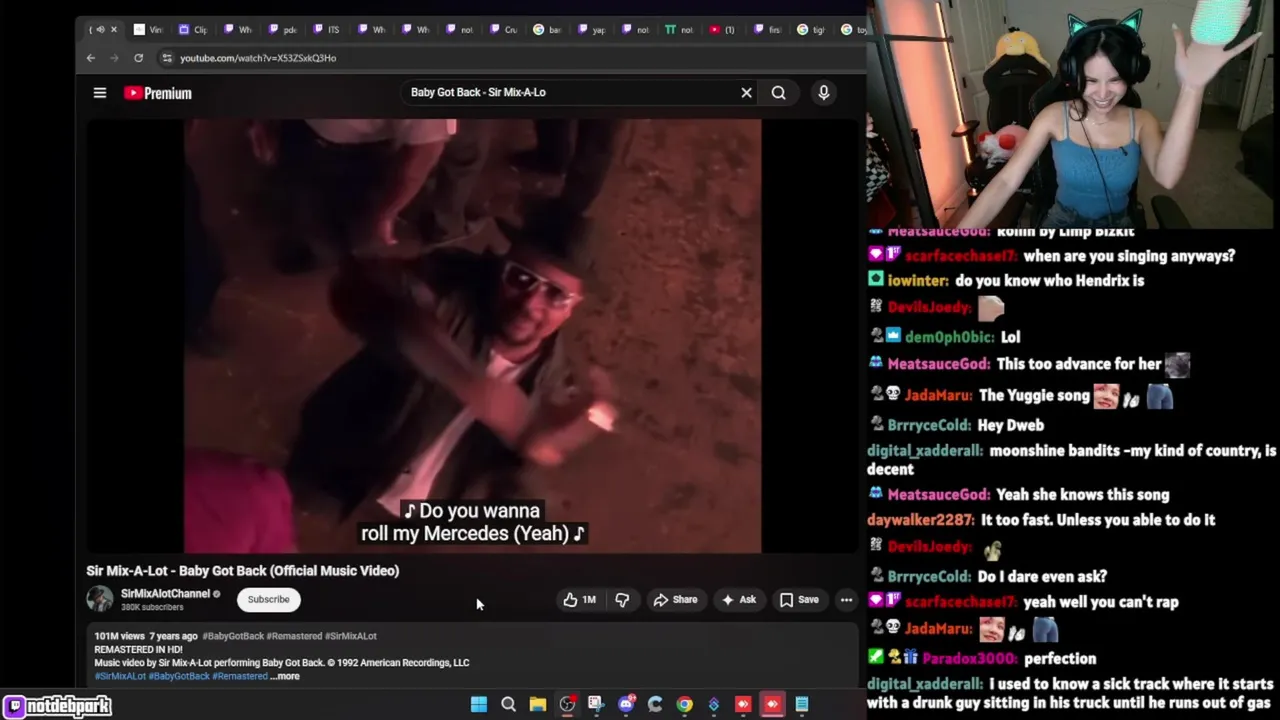Click chat username Paradox3000

click(x=970, y=659)
